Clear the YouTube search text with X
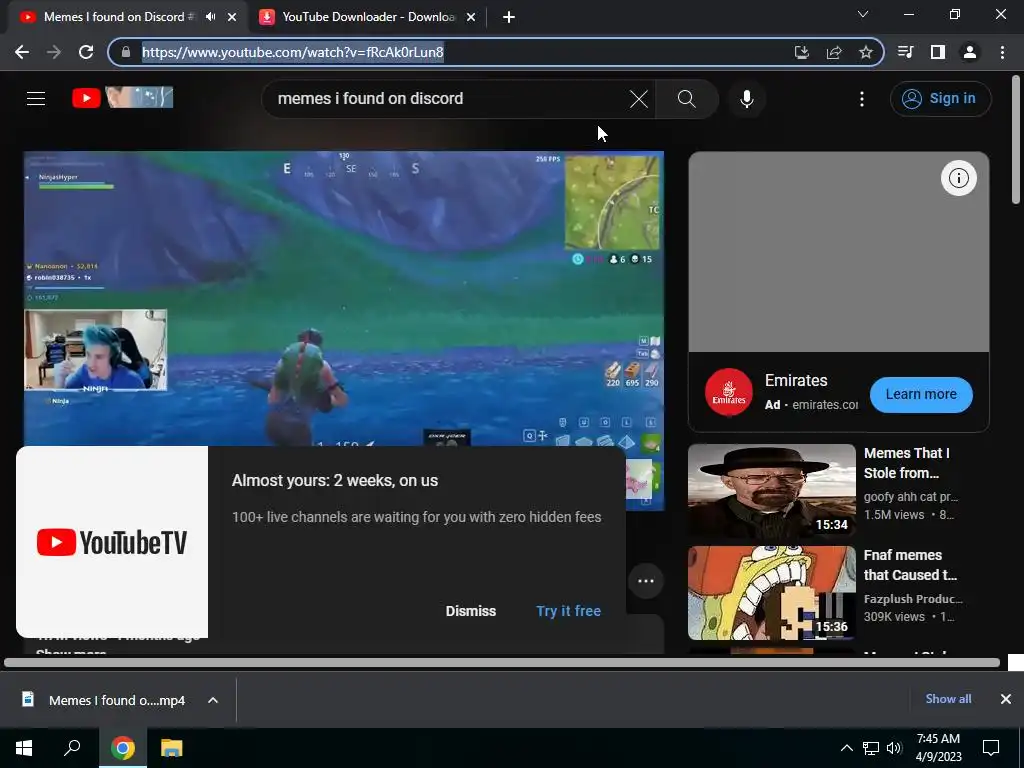 (639, 99)
